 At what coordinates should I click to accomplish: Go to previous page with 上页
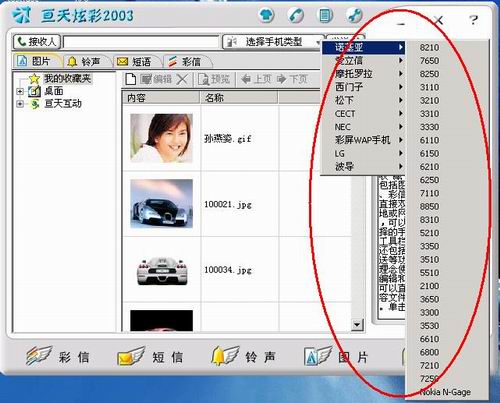256,79
